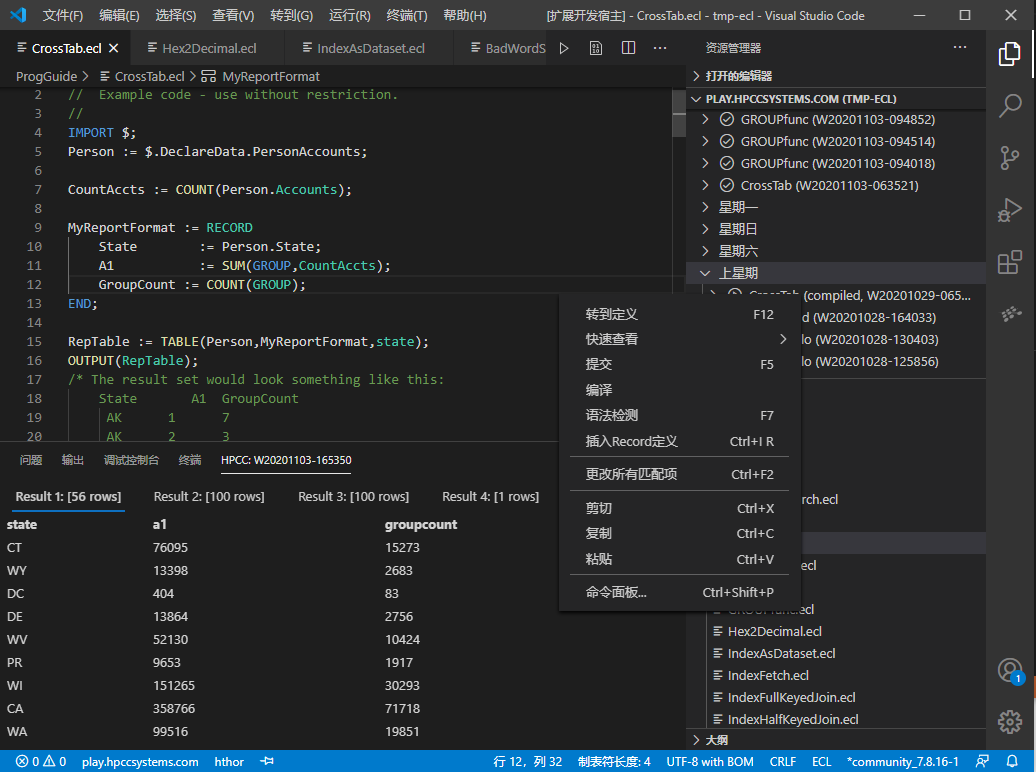Screen dimensions: 1036x772
Task: Open the 问题 panel tab
Action: tap(30, 460)
